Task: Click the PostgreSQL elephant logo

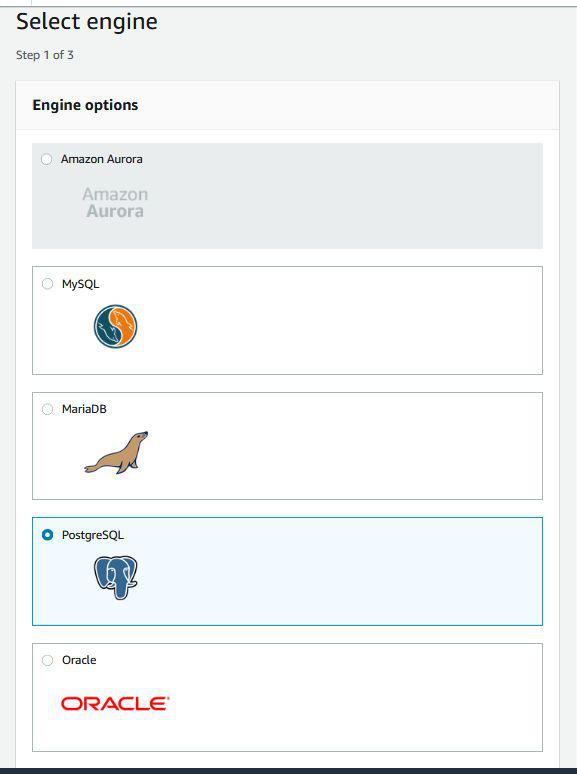Action: (115, 578)
